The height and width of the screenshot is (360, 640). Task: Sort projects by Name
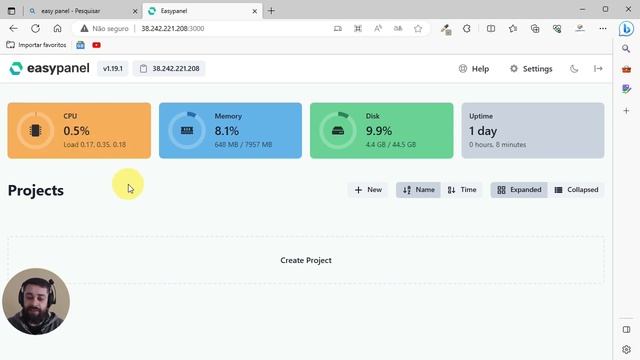(418, 190)
